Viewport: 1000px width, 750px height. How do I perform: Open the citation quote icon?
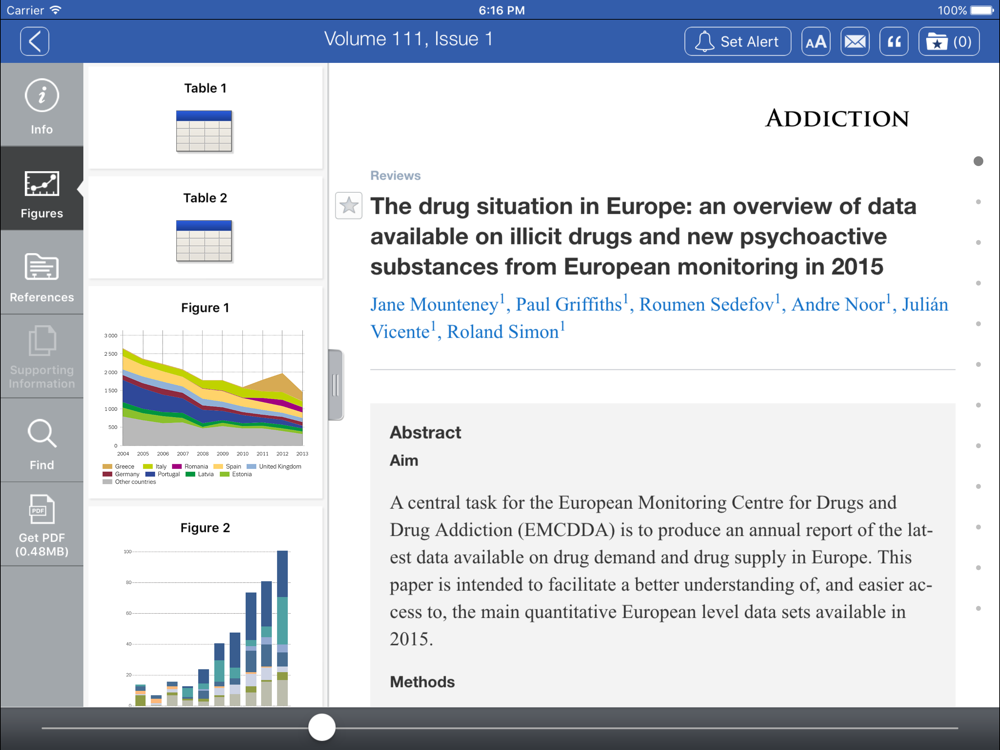(894, 41)
